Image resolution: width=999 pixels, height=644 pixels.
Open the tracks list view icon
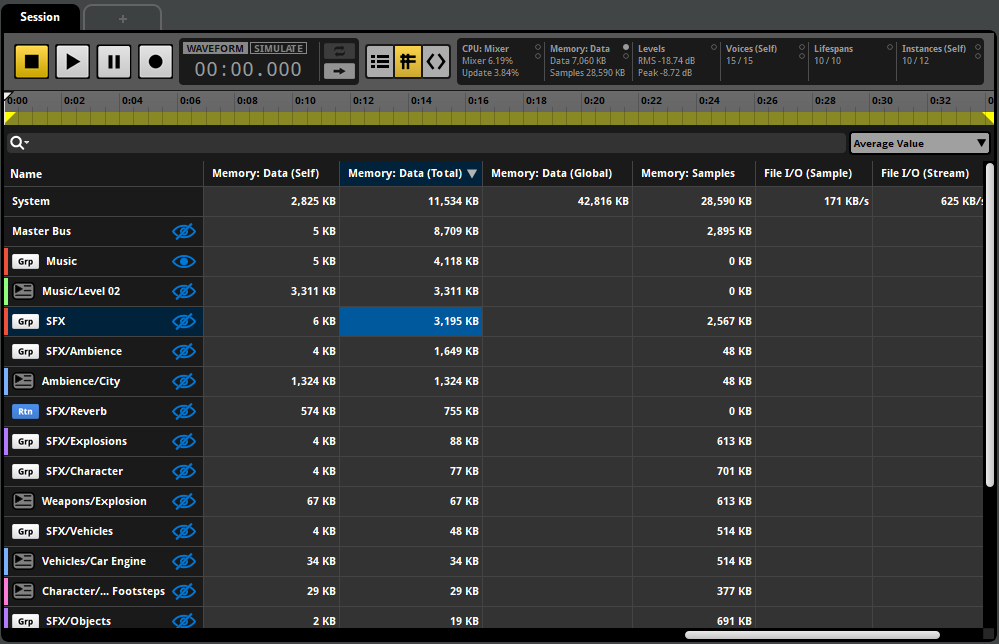click(380, 61)
